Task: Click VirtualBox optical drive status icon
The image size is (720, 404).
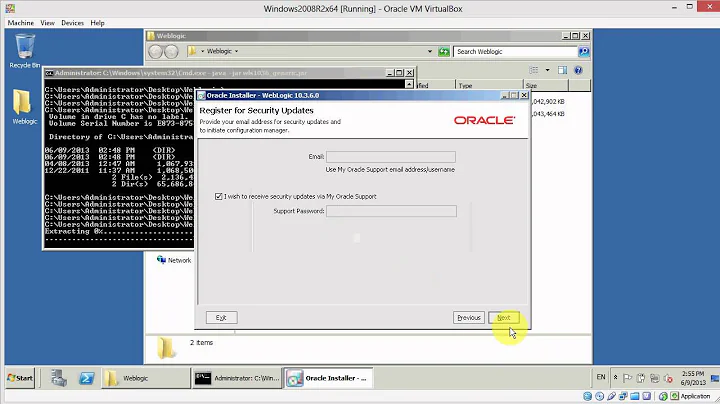Action: [599, 396]
